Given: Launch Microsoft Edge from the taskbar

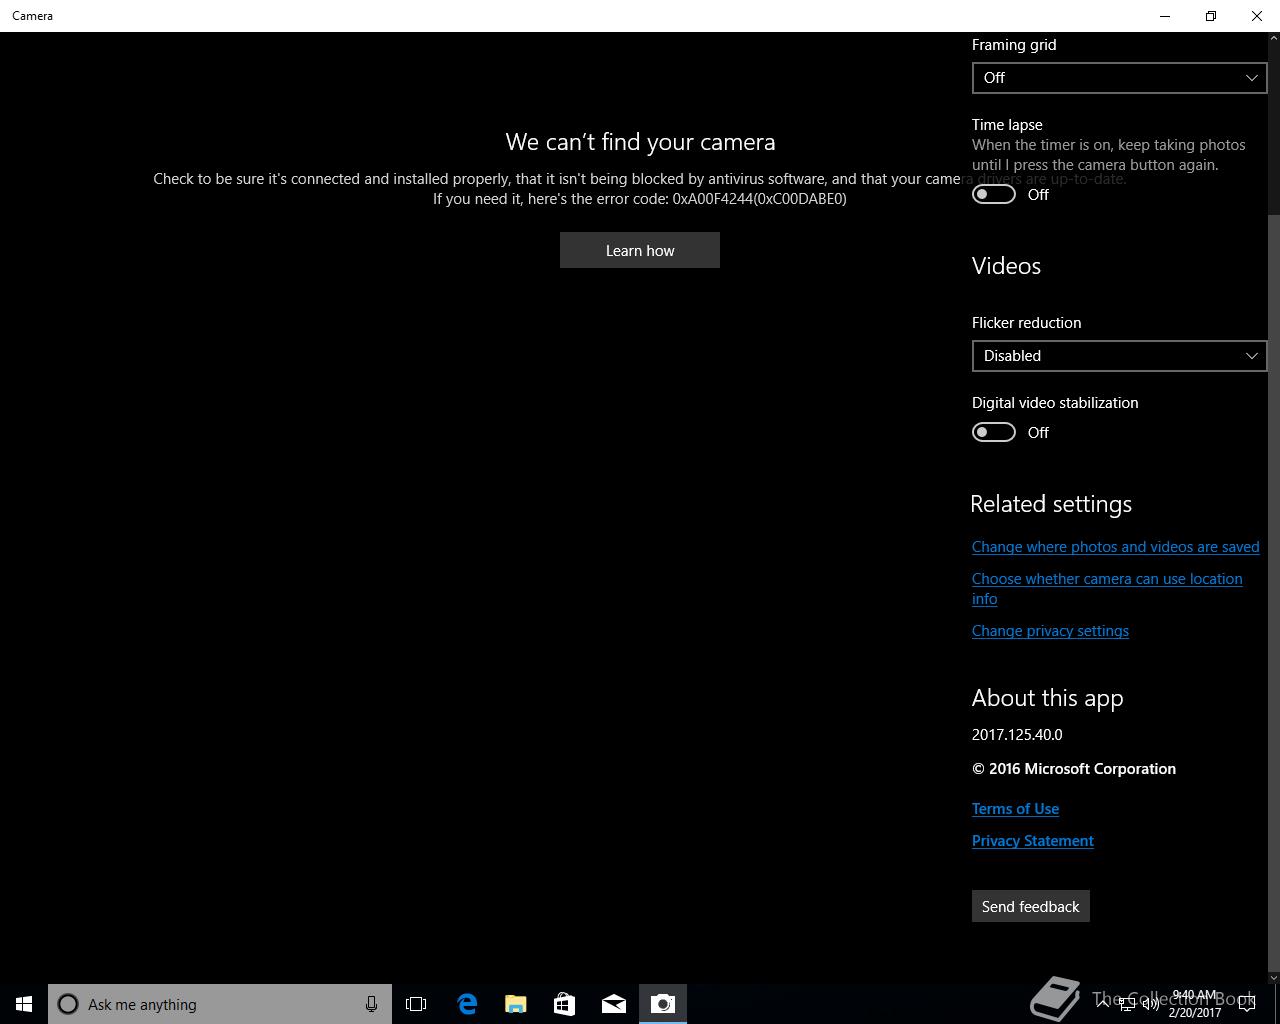Looking at the screenshot, I should 467,1004.
